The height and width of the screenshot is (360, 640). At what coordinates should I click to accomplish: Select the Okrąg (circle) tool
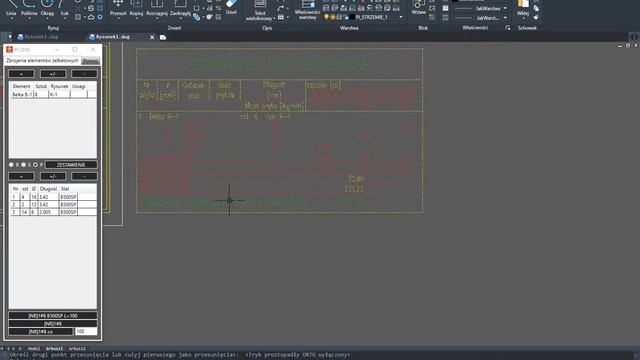pyautogui.click(x=47, y=7)
